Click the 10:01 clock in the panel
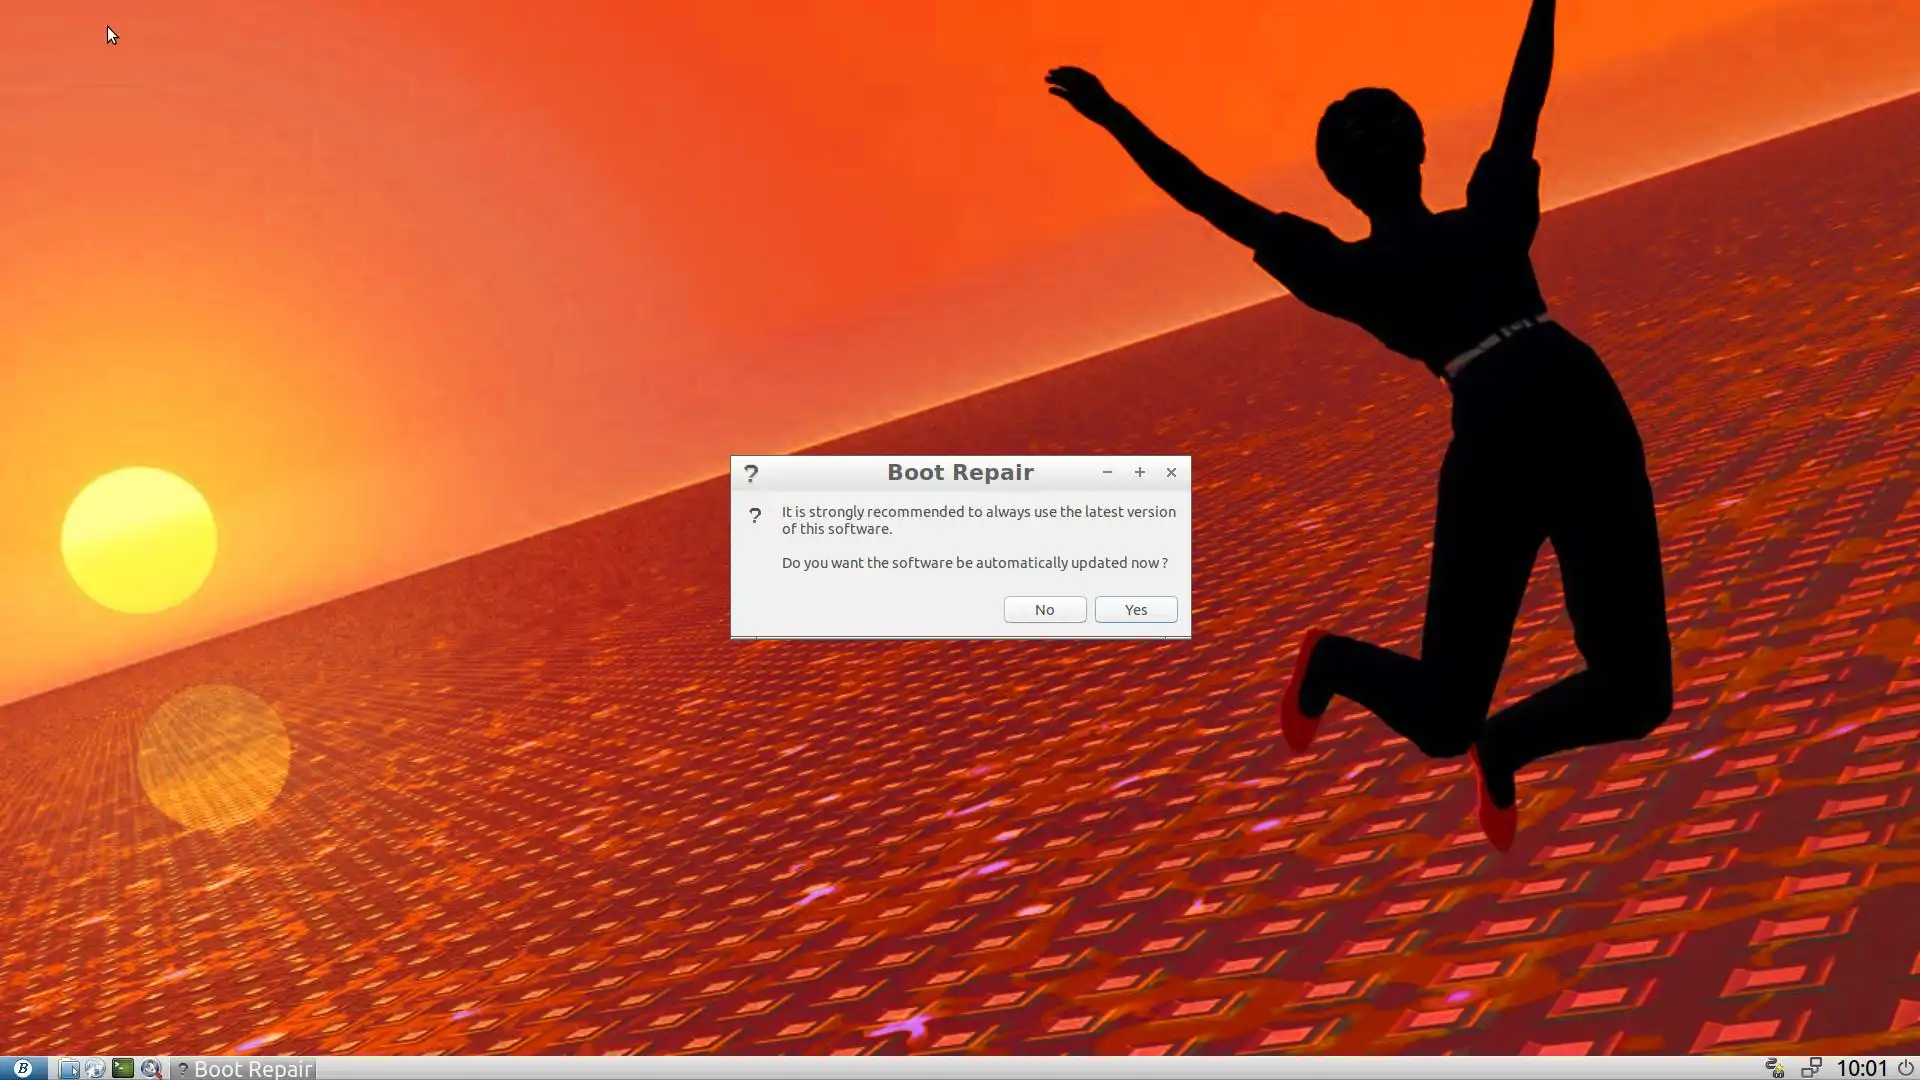The height and width of the screenshot is (1080, 1920). click(1861, 1068)
